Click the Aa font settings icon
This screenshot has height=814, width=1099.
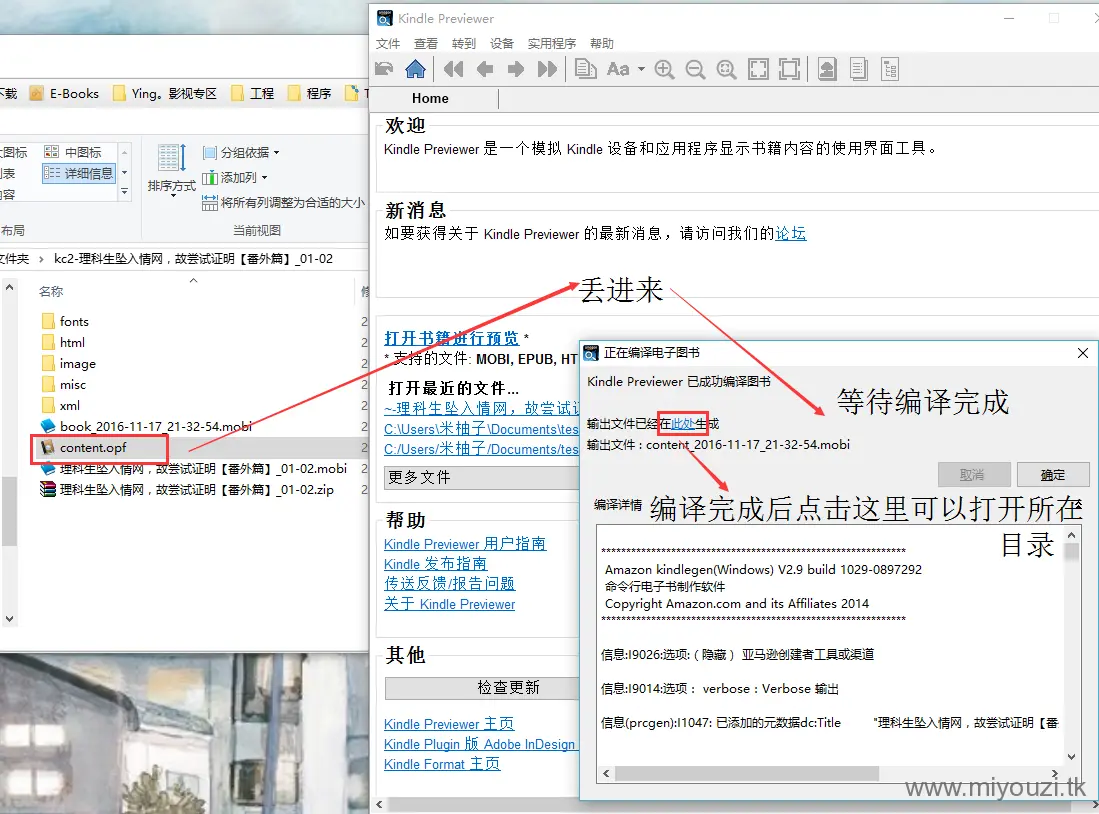coord(617,69)
